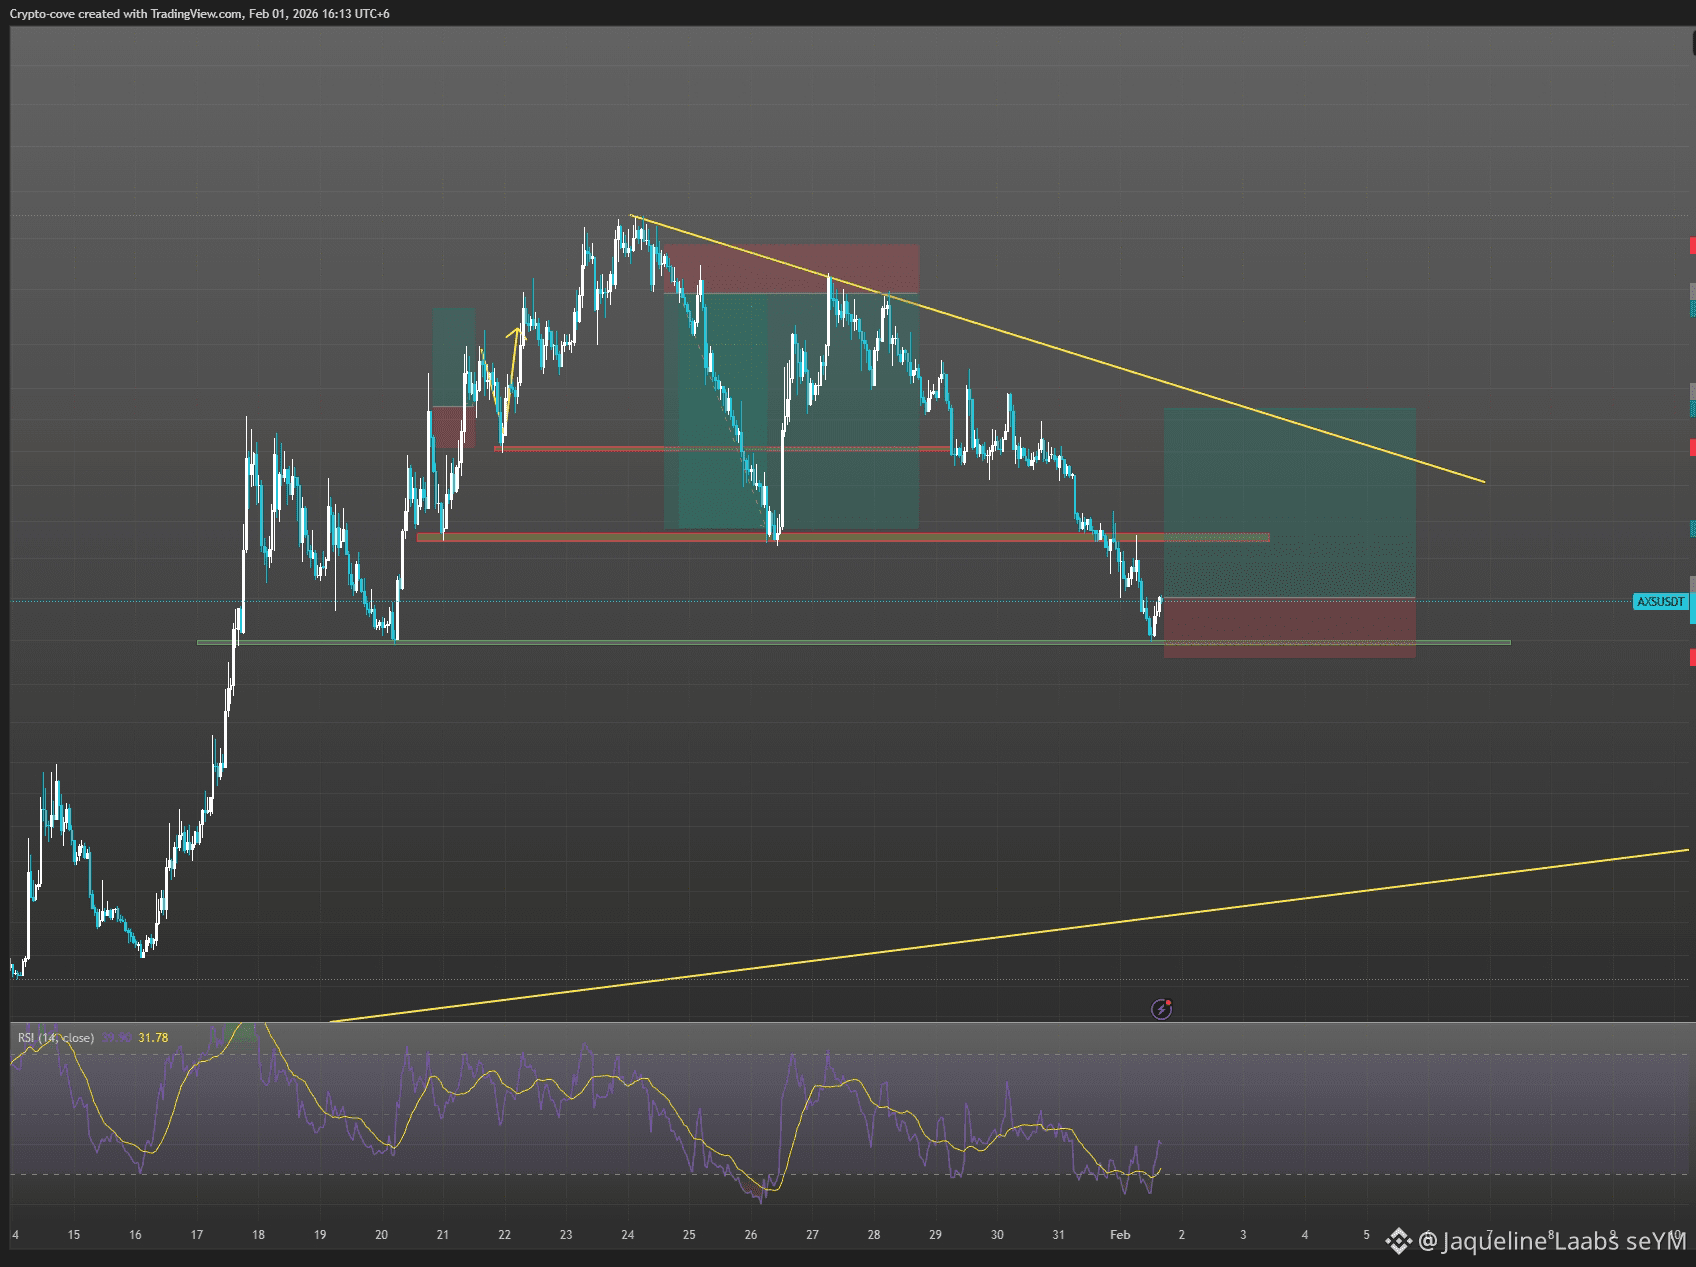Click date 20 on the time axis
The width and height of the screenshot is (1696, 1267).
pyautogui.click(x=381, y=1235)
